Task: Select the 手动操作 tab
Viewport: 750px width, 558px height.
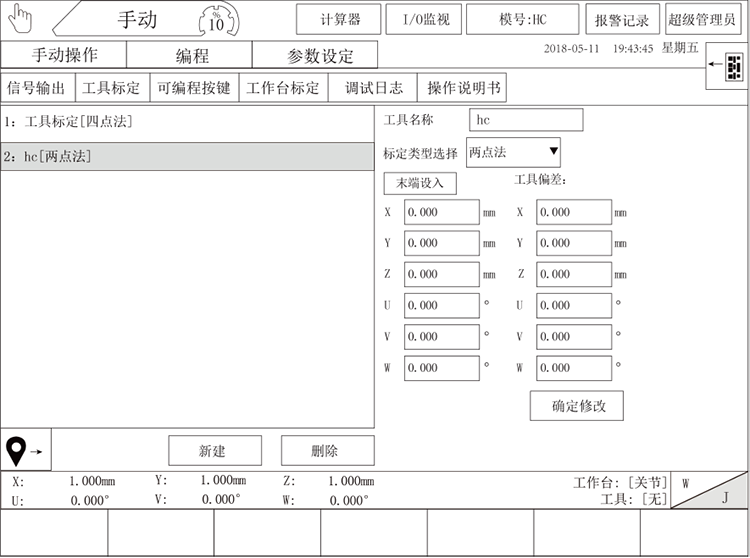Action: (65, 56)
